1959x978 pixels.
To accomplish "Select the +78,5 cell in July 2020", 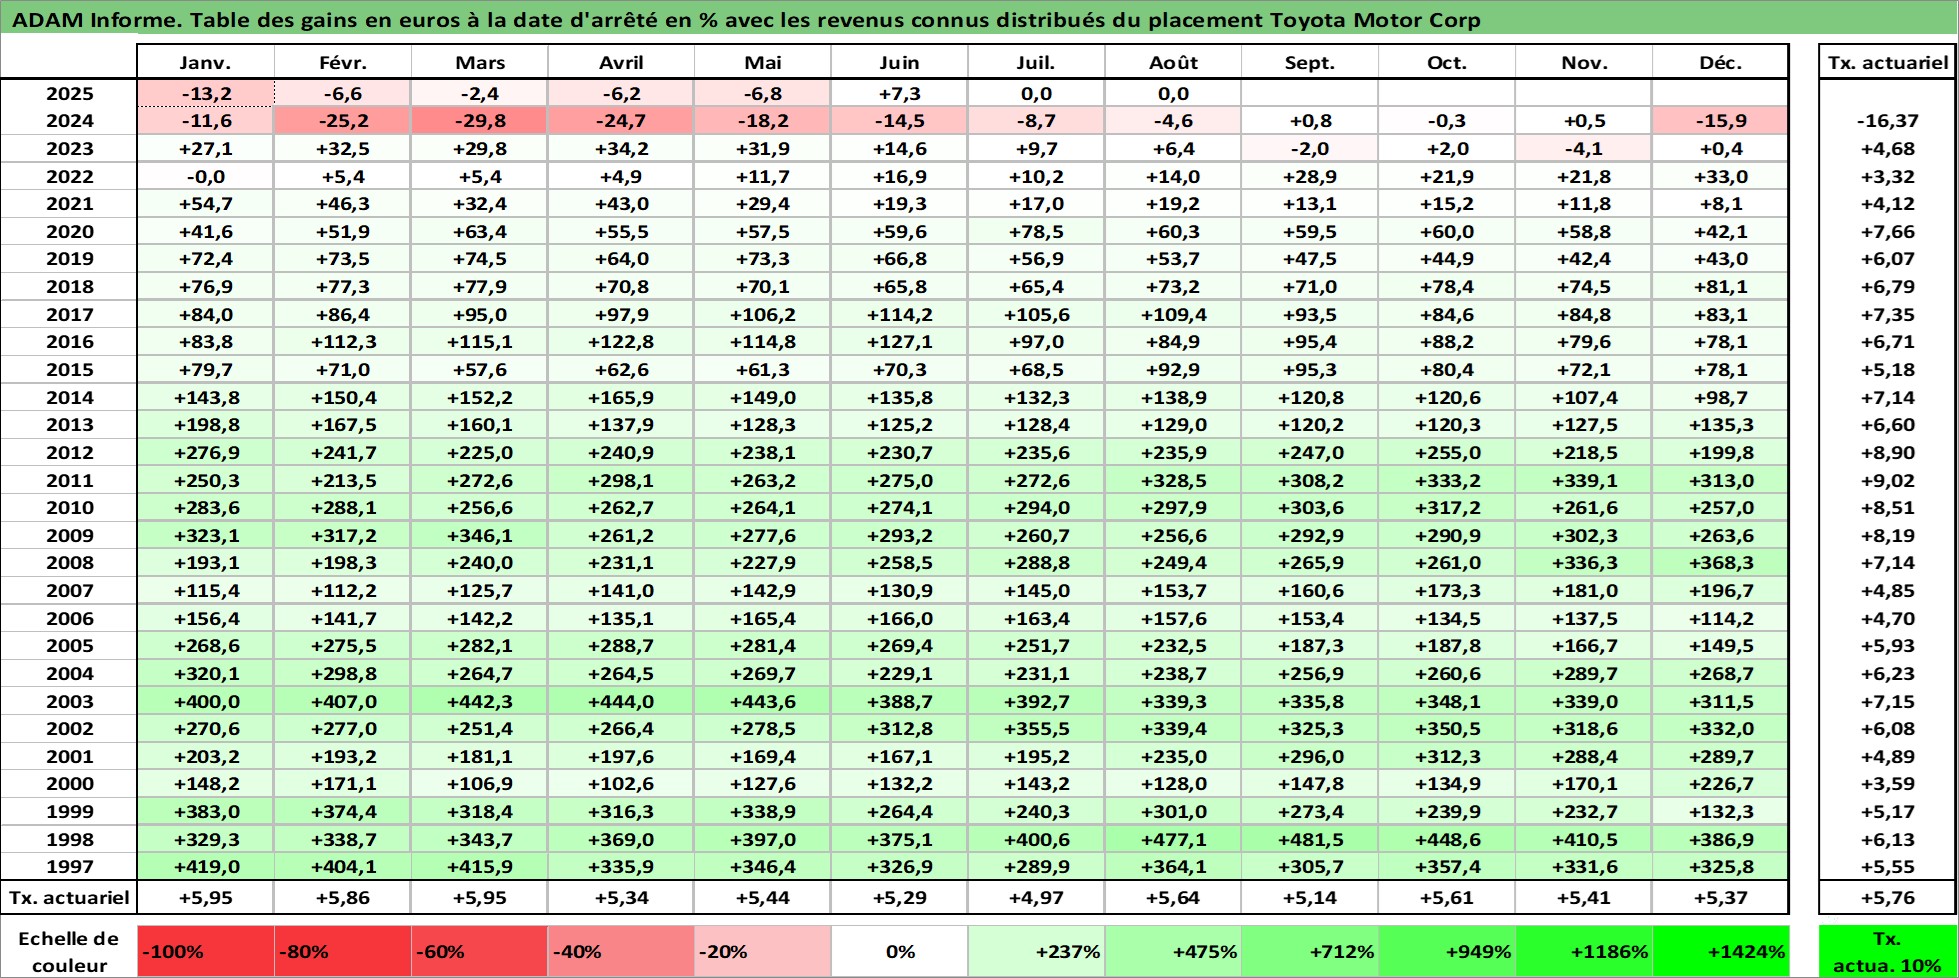I will click(x=1036, y=231).
